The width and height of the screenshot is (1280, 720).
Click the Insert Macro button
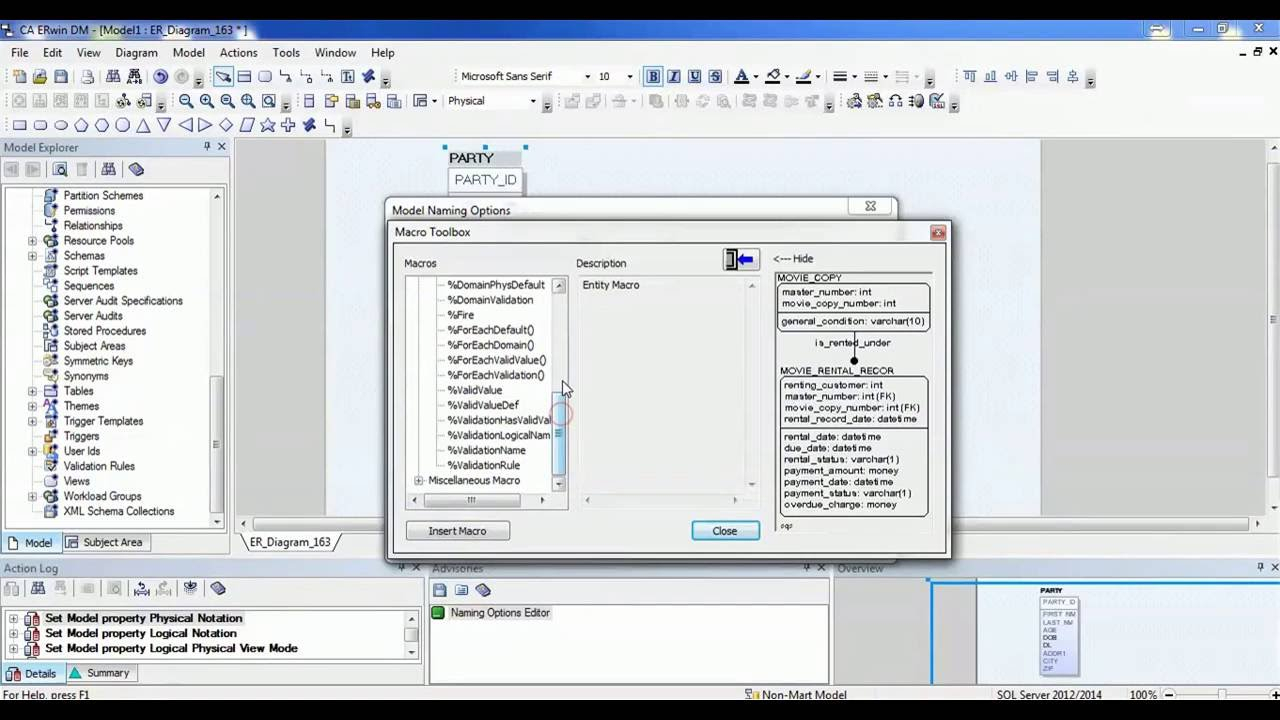pyautogui.click(x=457, y=530)
